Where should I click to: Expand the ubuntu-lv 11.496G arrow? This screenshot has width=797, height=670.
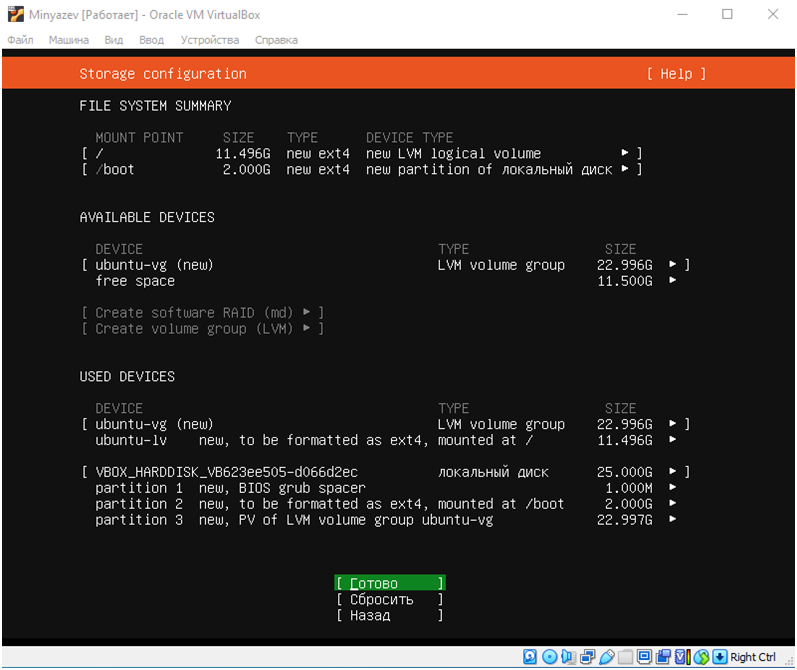coord(672,440)
